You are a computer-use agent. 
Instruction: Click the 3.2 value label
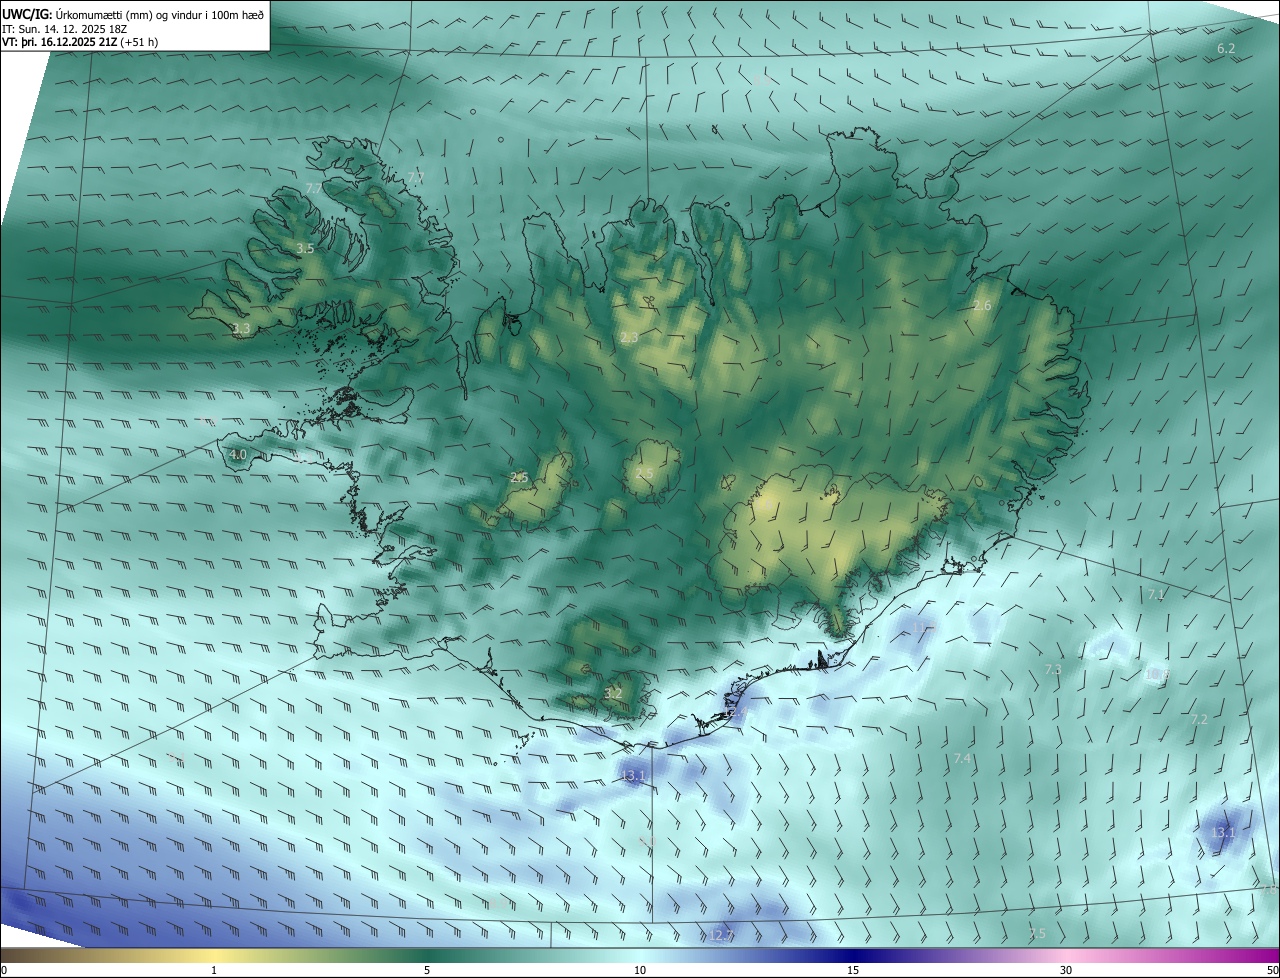613,693
